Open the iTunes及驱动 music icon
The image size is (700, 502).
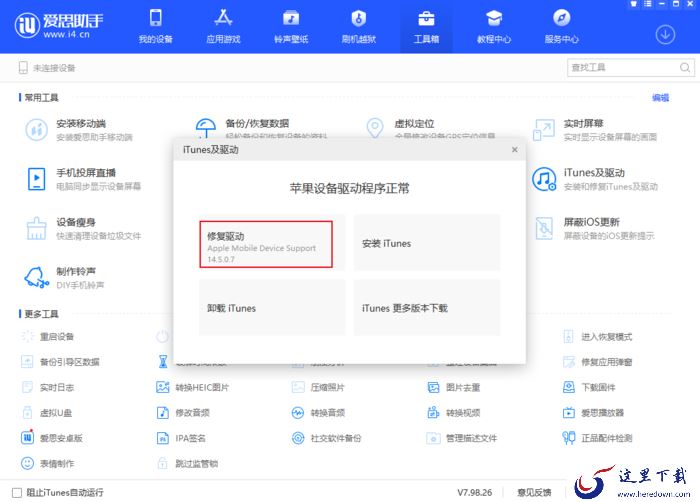coord(544,179)
